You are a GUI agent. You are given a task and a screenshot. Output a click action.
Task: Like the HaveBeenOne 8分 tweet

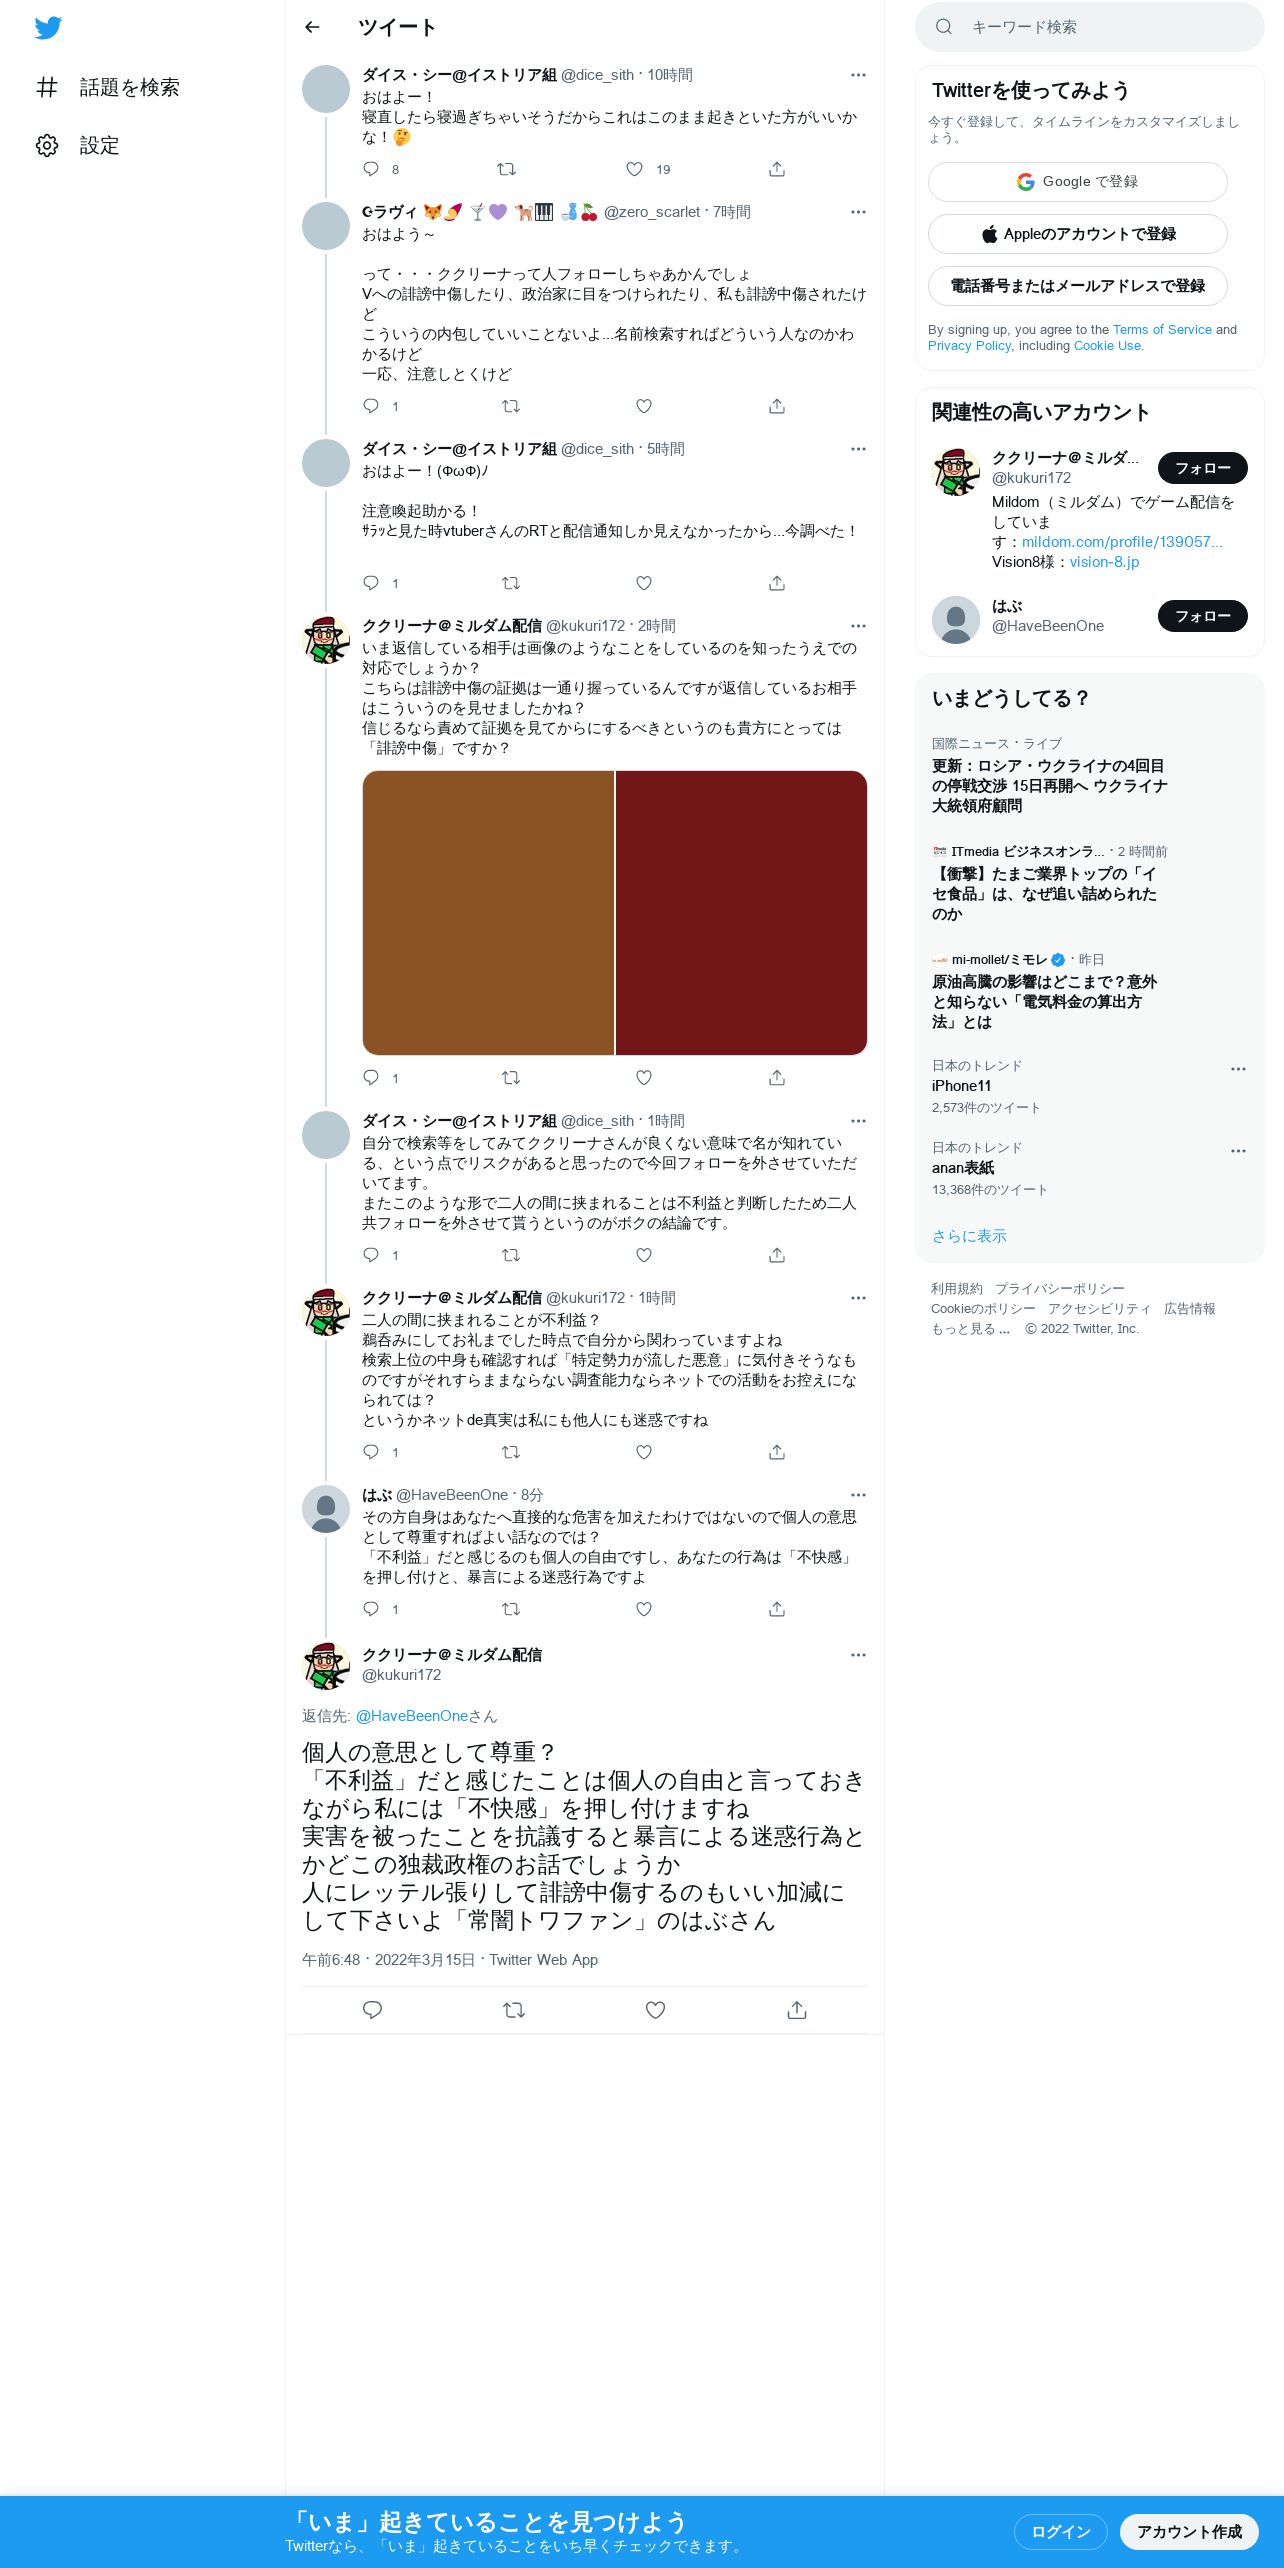click(644, 1609)
